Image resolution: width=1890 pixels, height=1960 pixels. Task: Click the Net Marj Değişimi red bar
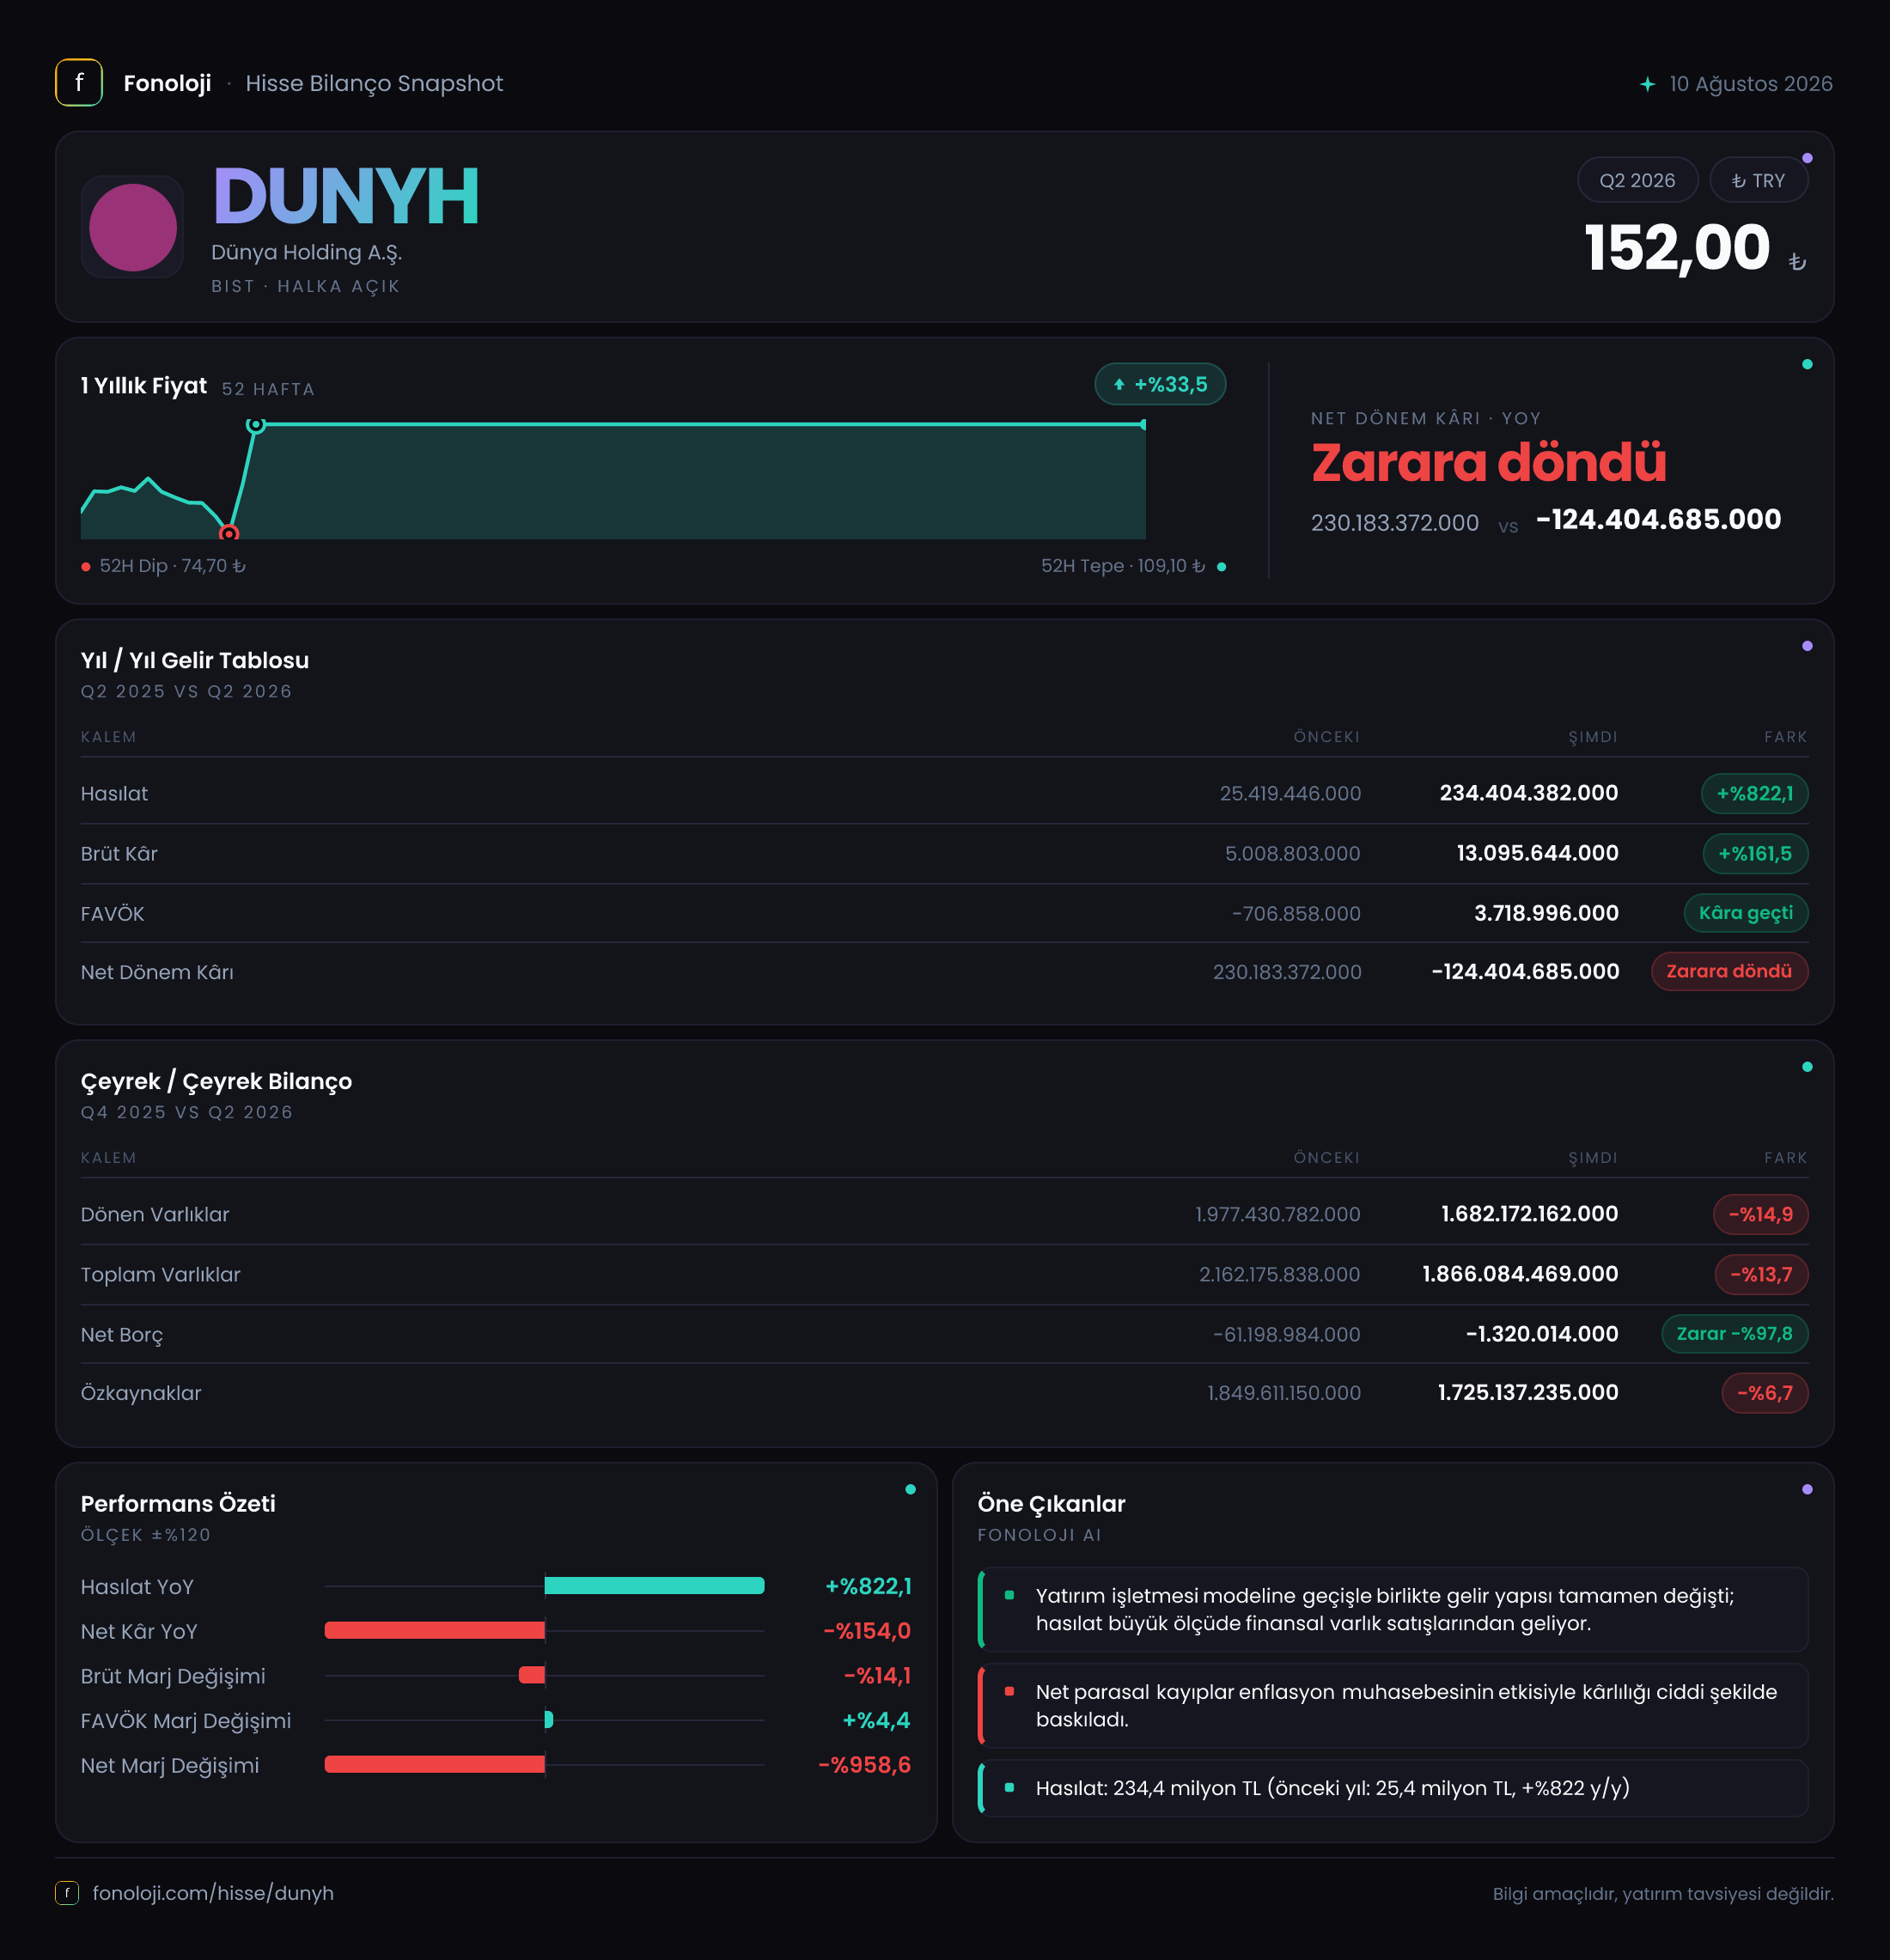435,1765
